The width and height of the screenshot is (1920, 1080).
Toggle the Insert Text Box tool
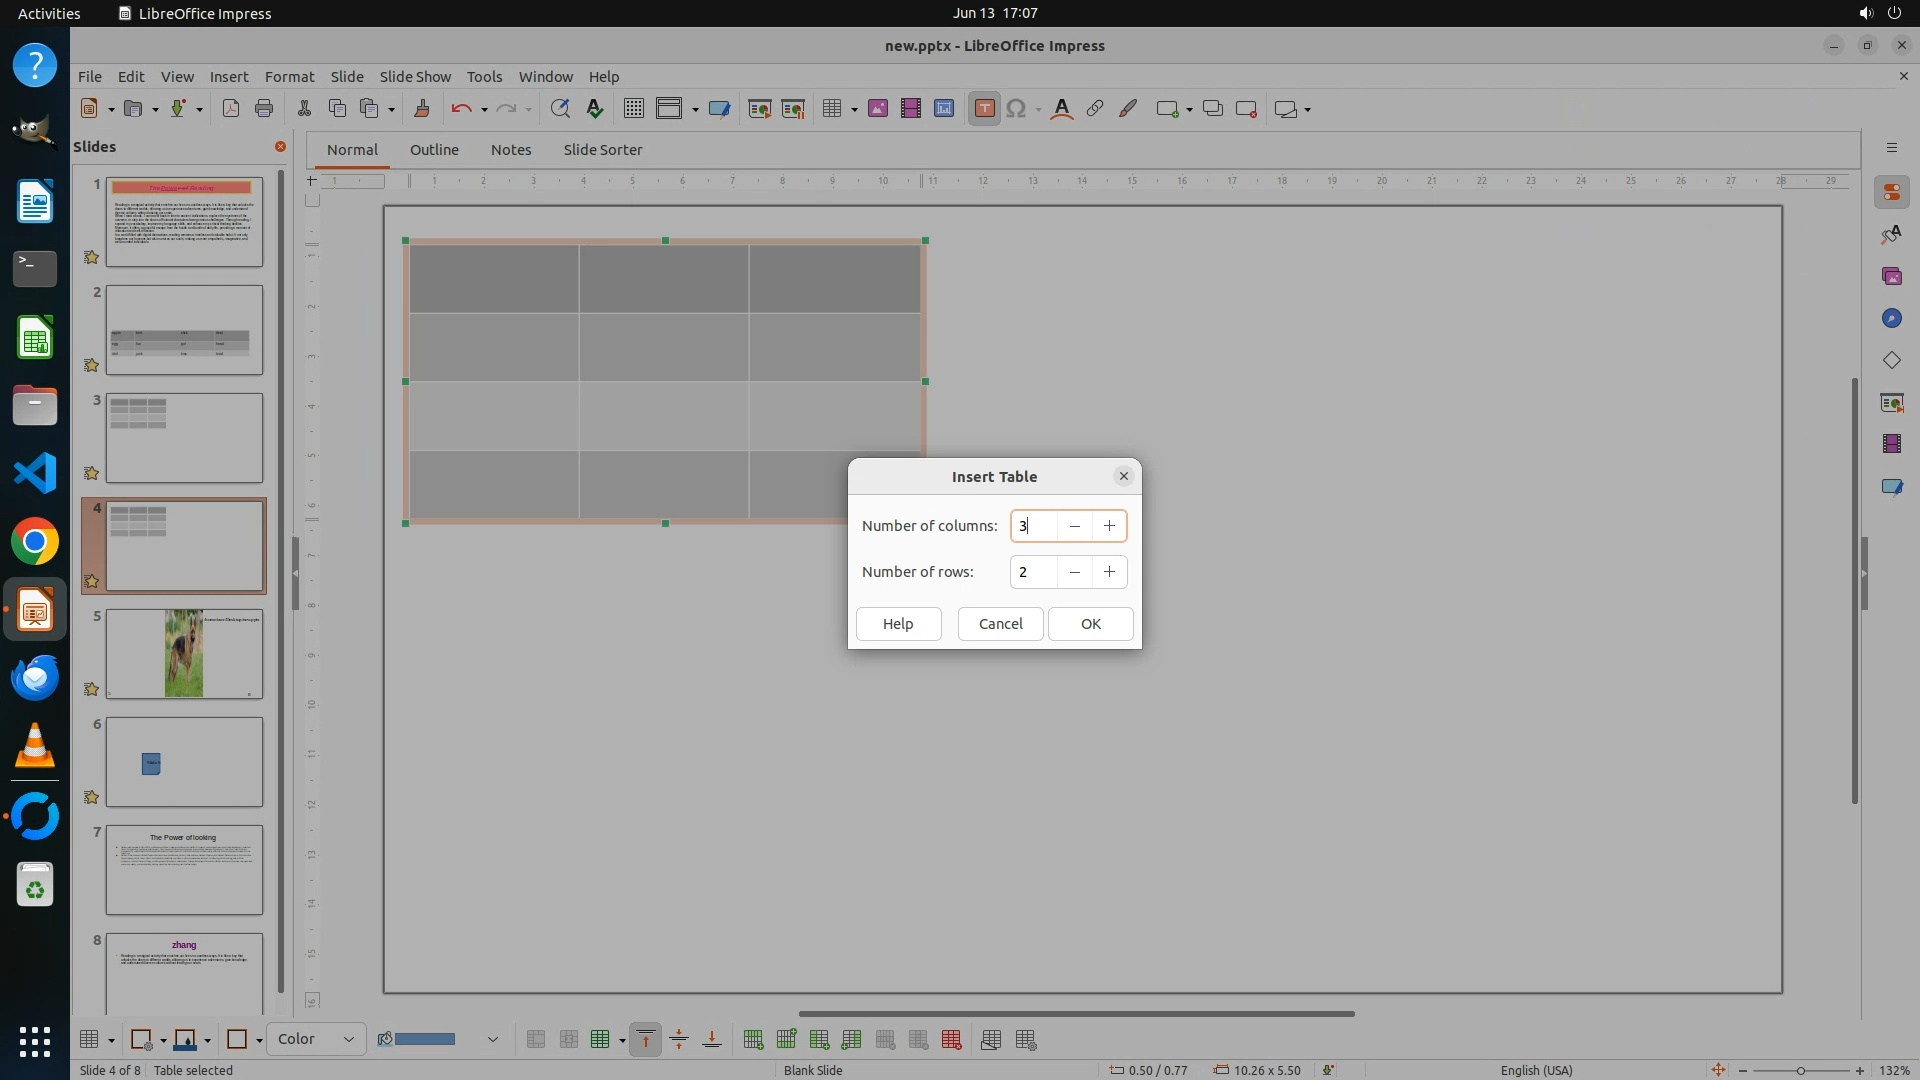pos(984,109)
